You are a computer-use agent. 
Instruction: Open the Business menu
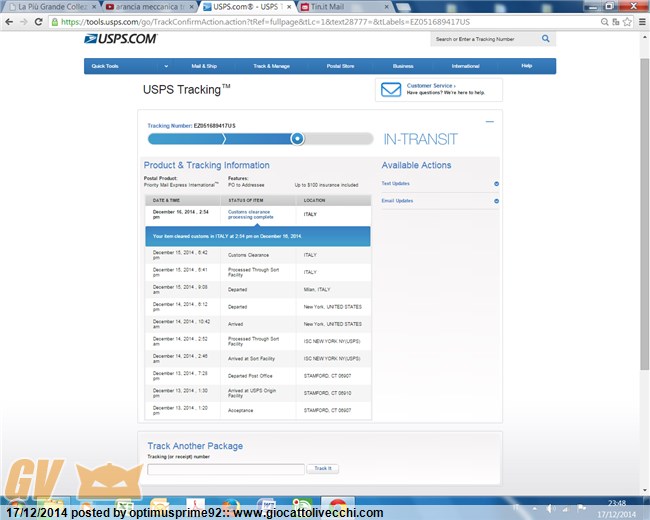[x=403, y=66]
